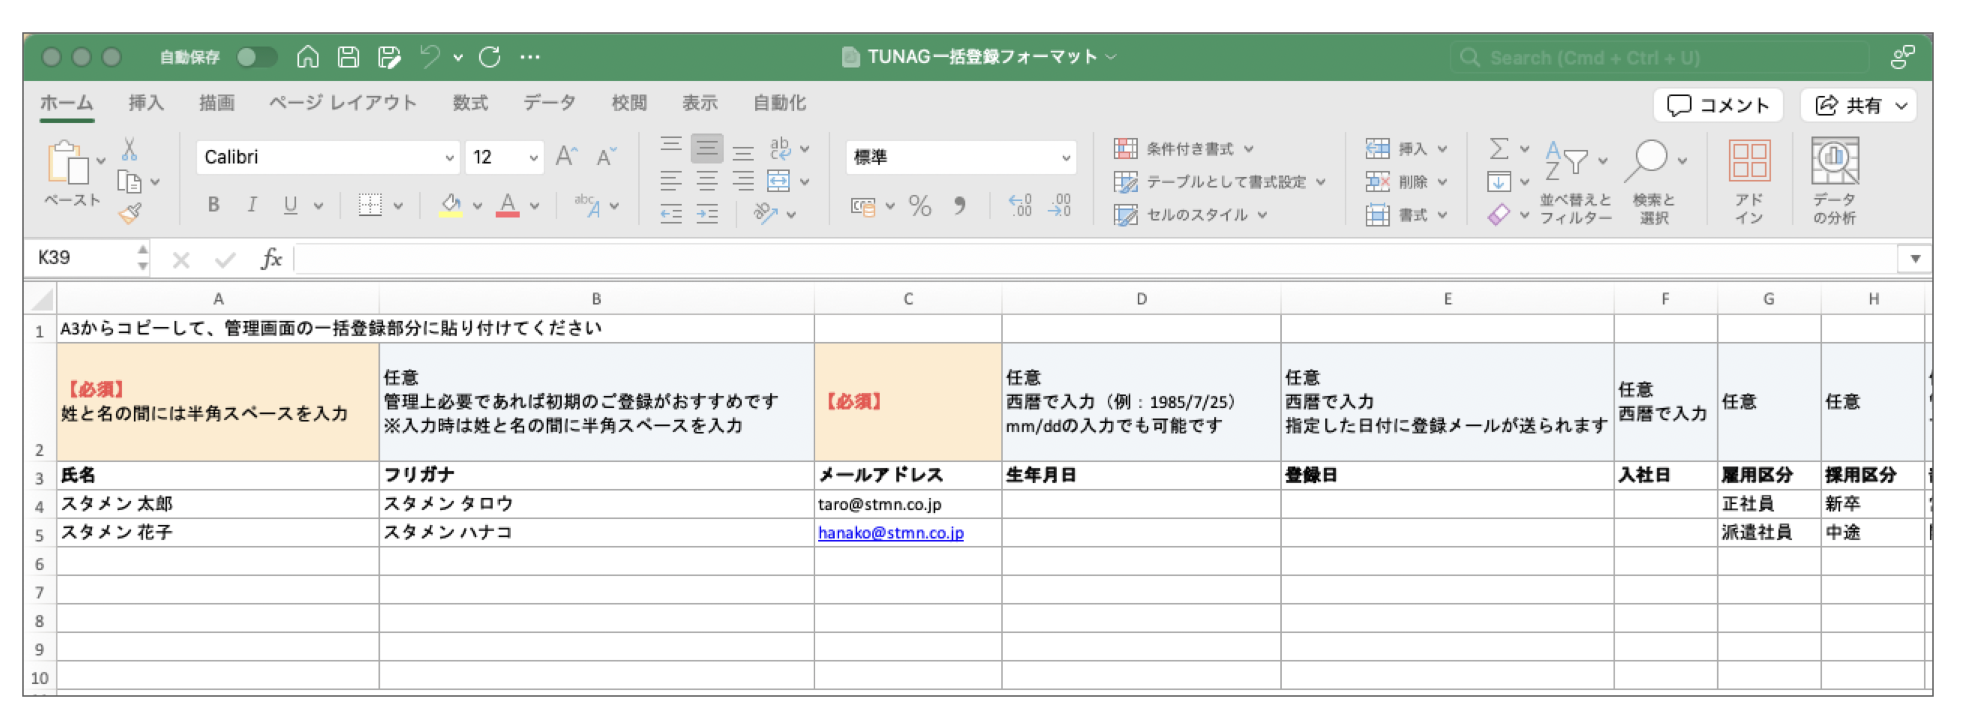Open 条件付き書式 menu

pos(1184,149)
